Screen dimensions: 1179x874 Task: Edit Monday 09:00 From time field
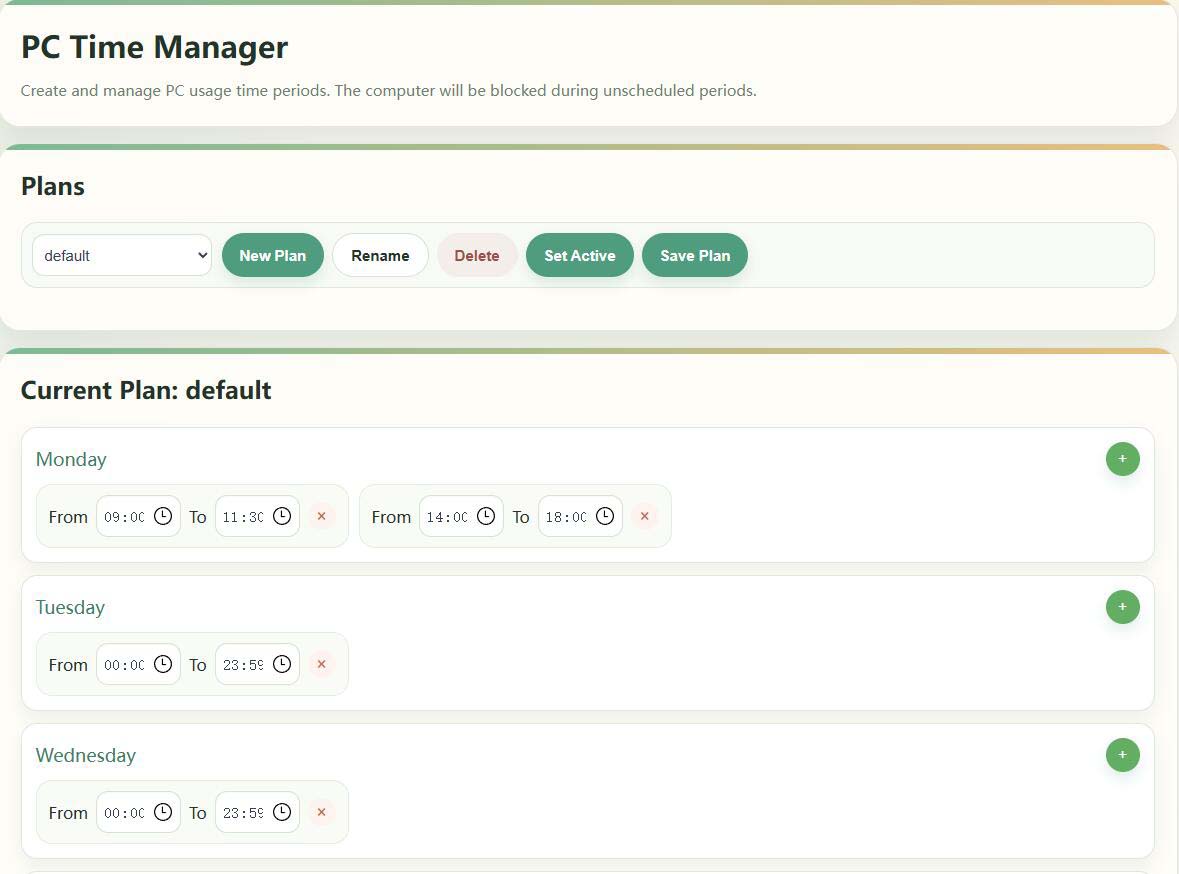[138, 516]
